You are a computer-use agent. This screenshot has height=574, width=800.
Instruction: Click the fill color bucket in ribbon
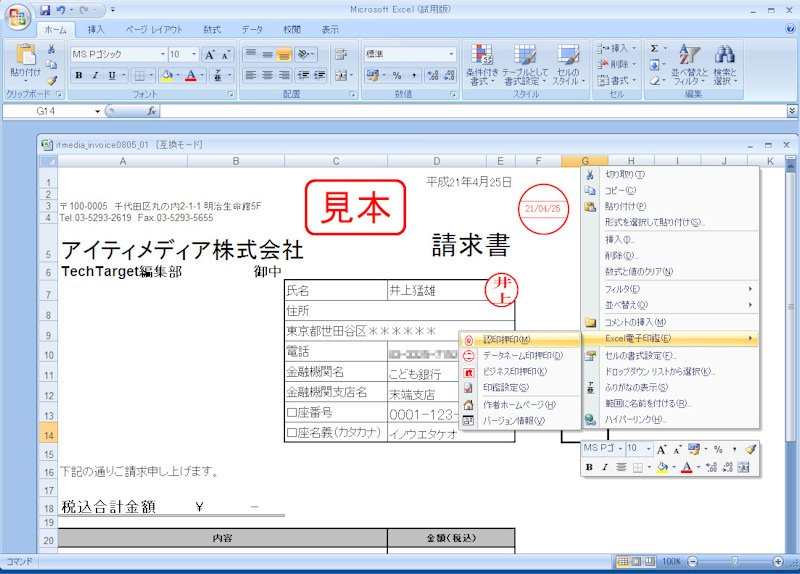[x=167, y=76]
